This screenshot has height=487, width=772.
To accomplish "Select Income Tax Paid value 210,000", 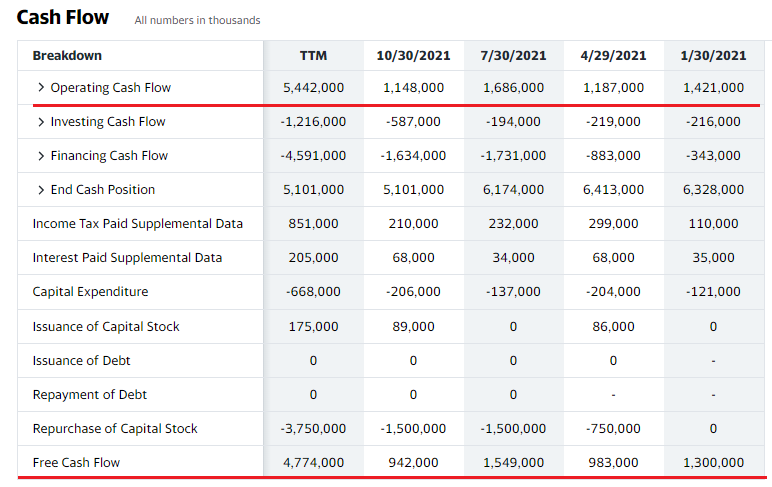I will [x=413, y=224].
